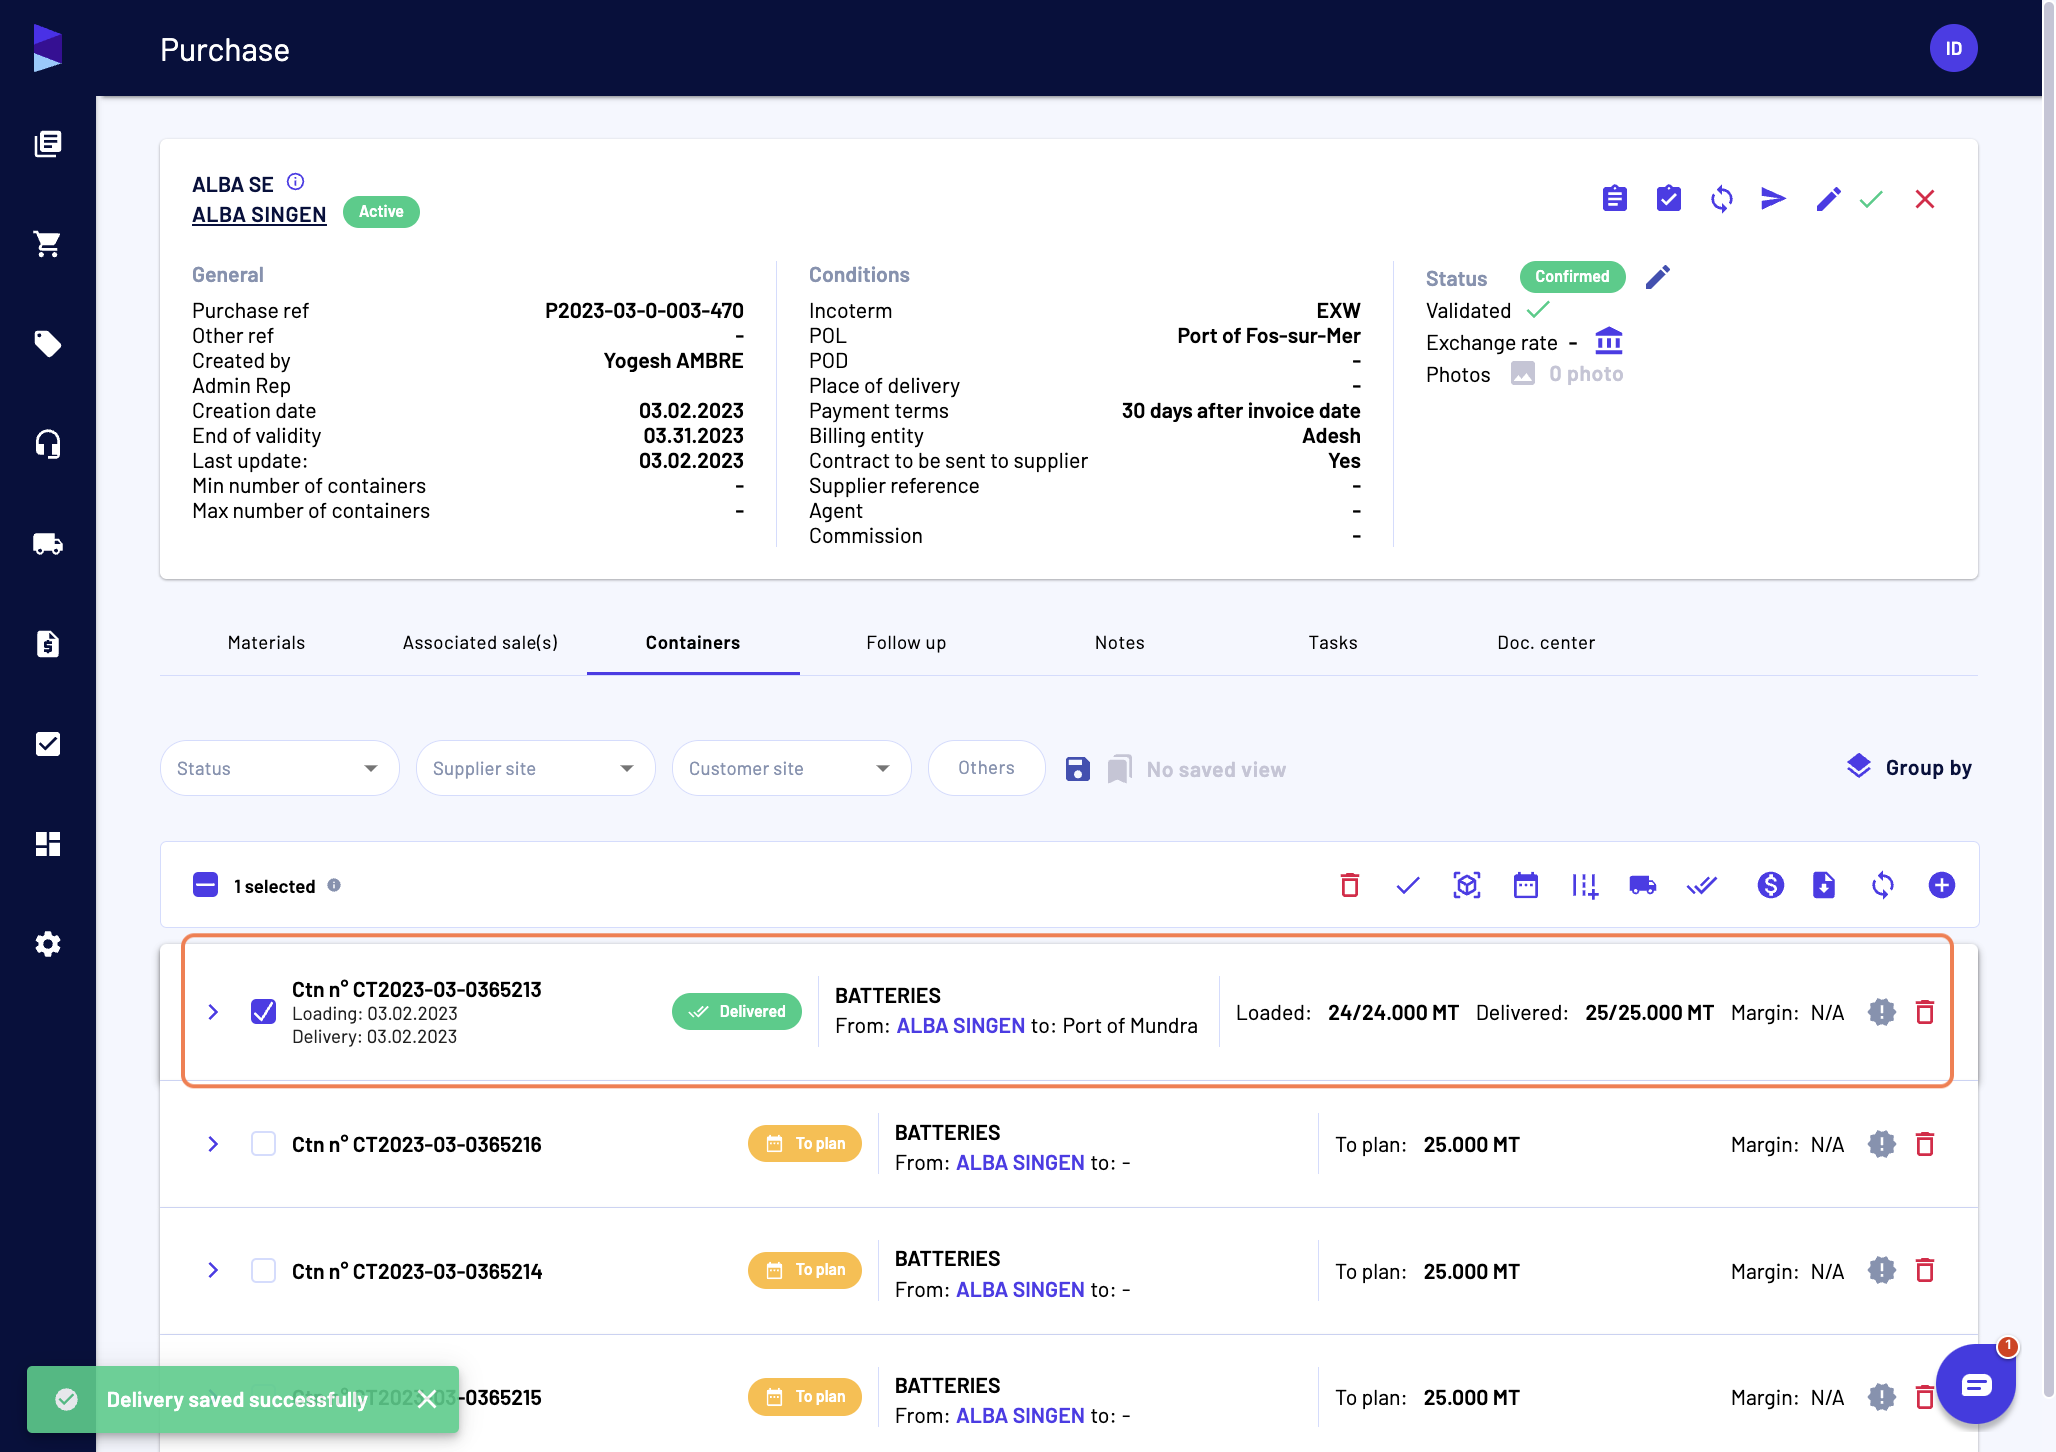Image resolution: width=2056 pixels, height=1452 pixels.
Task: Open the price tag sidebar icon
Action: pos(47,344)
